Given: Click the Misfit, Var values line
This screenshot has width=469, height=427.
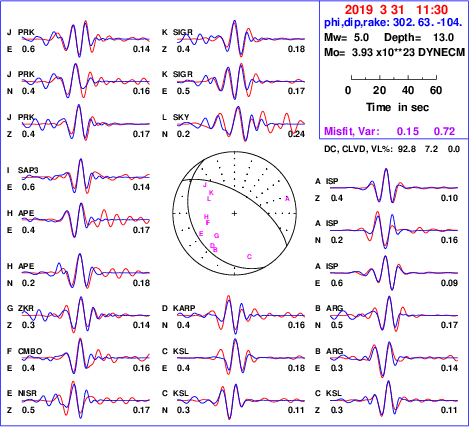Looking at the screenshot, I should click(x=389, y=131).
